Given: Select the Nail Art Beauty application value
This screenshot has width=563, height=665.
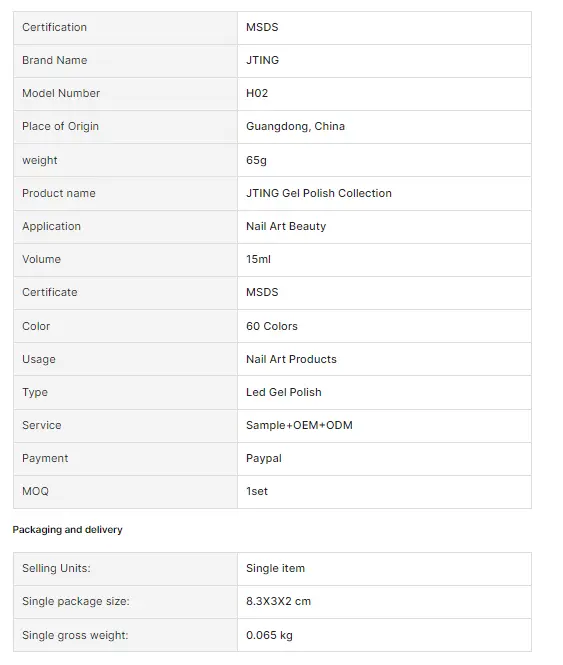Looking at the screenshot, I should [x=286, y=226].
